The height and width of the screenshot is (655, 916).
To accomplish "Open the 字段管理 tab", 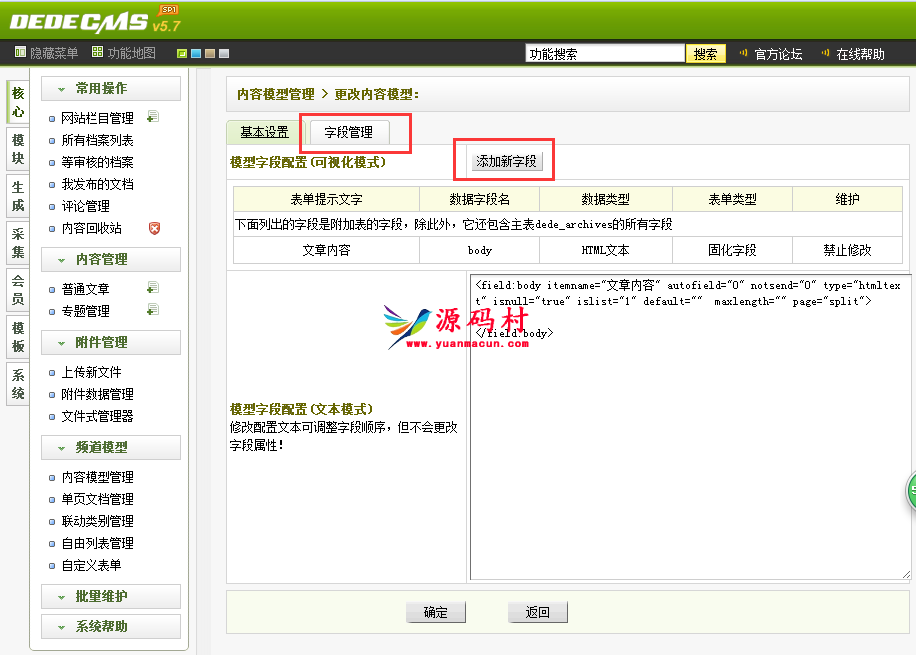I will point(348,132).
